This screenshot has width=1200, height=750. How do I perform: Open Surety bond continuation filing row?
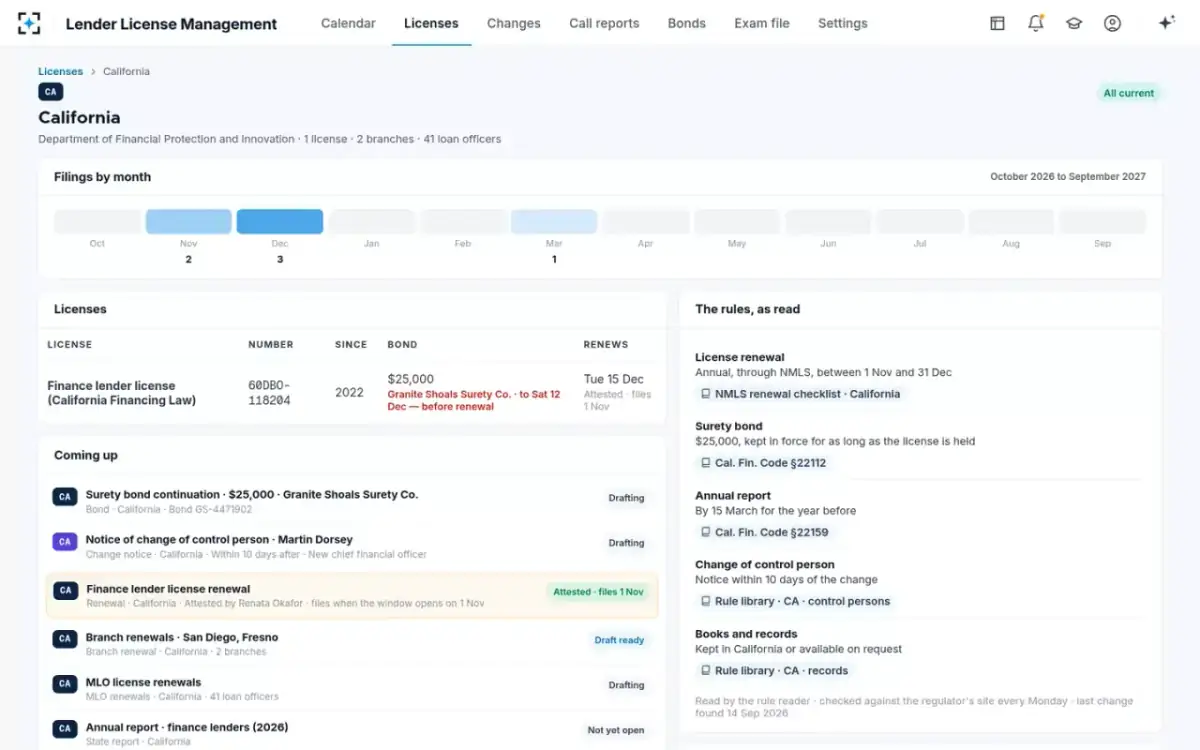click(x=352, y=501)
